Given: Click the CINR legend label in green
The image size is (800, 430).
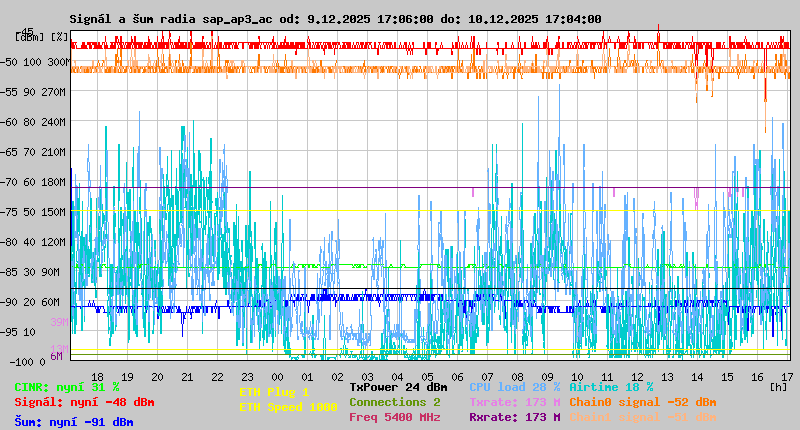Looking at the screenshot, I should [x=67, y=387].
